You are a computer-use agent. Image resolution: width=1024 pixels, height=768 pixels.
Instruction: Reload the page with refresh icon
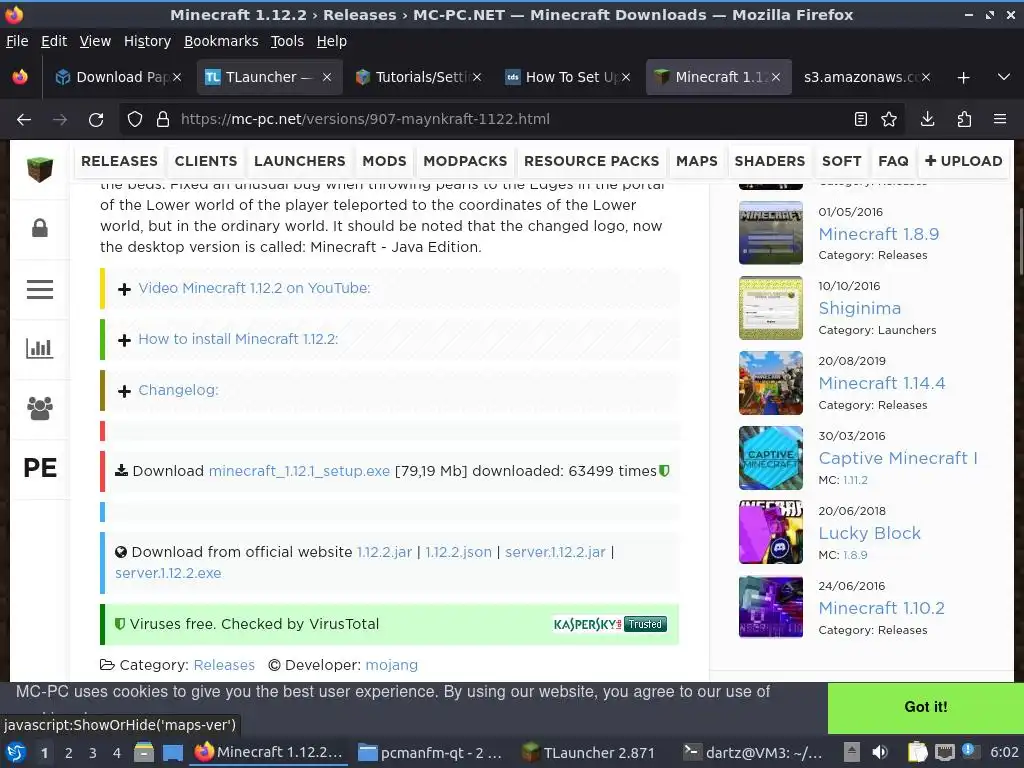pyautogui.click(x=96, y=120)
